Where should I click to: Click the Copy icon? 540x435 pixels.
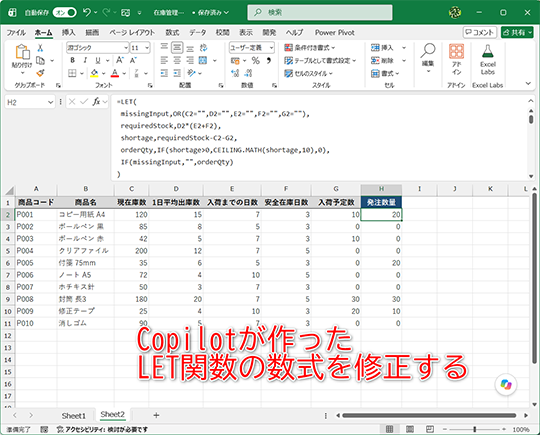(x=40, y=60)
